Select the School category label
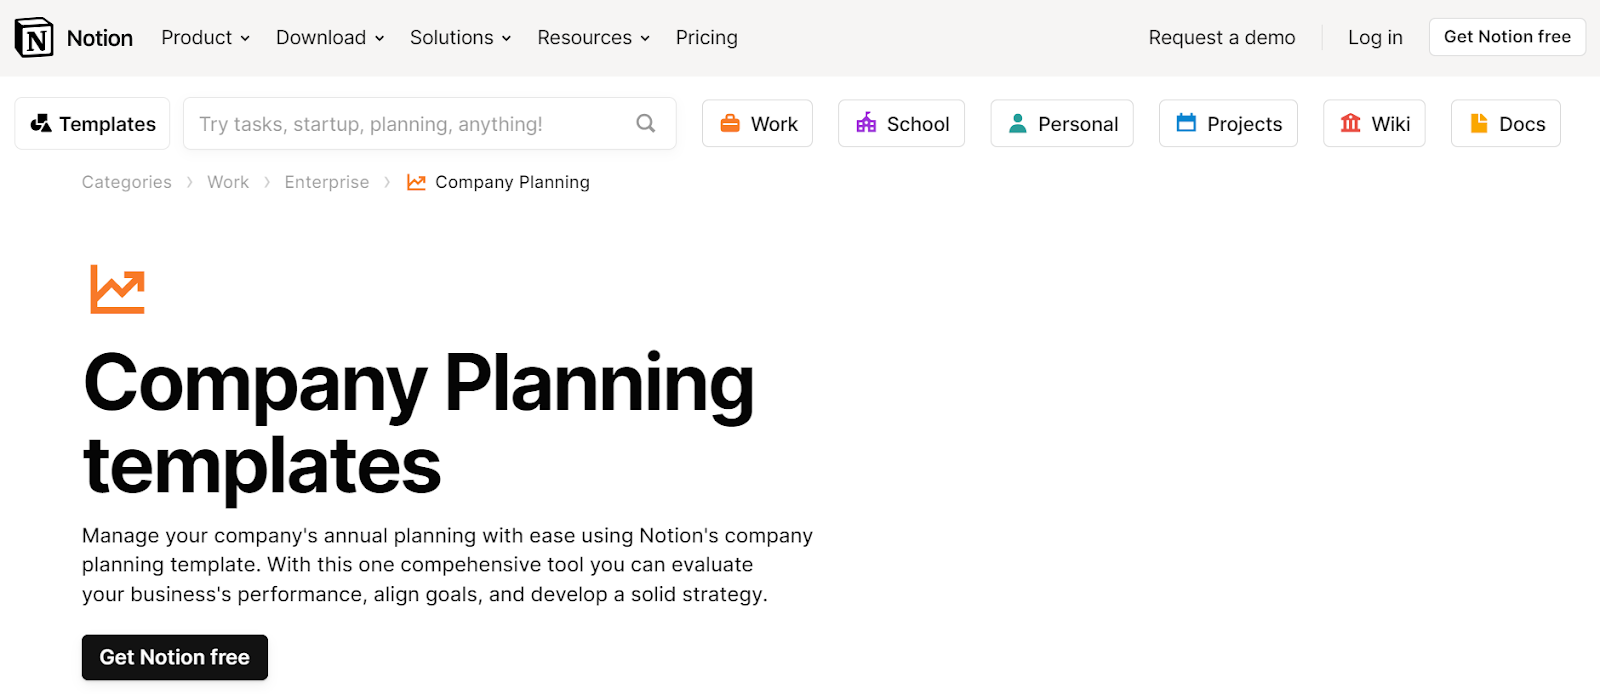This screenshot has width=1600, height=694. pos(918,124)
